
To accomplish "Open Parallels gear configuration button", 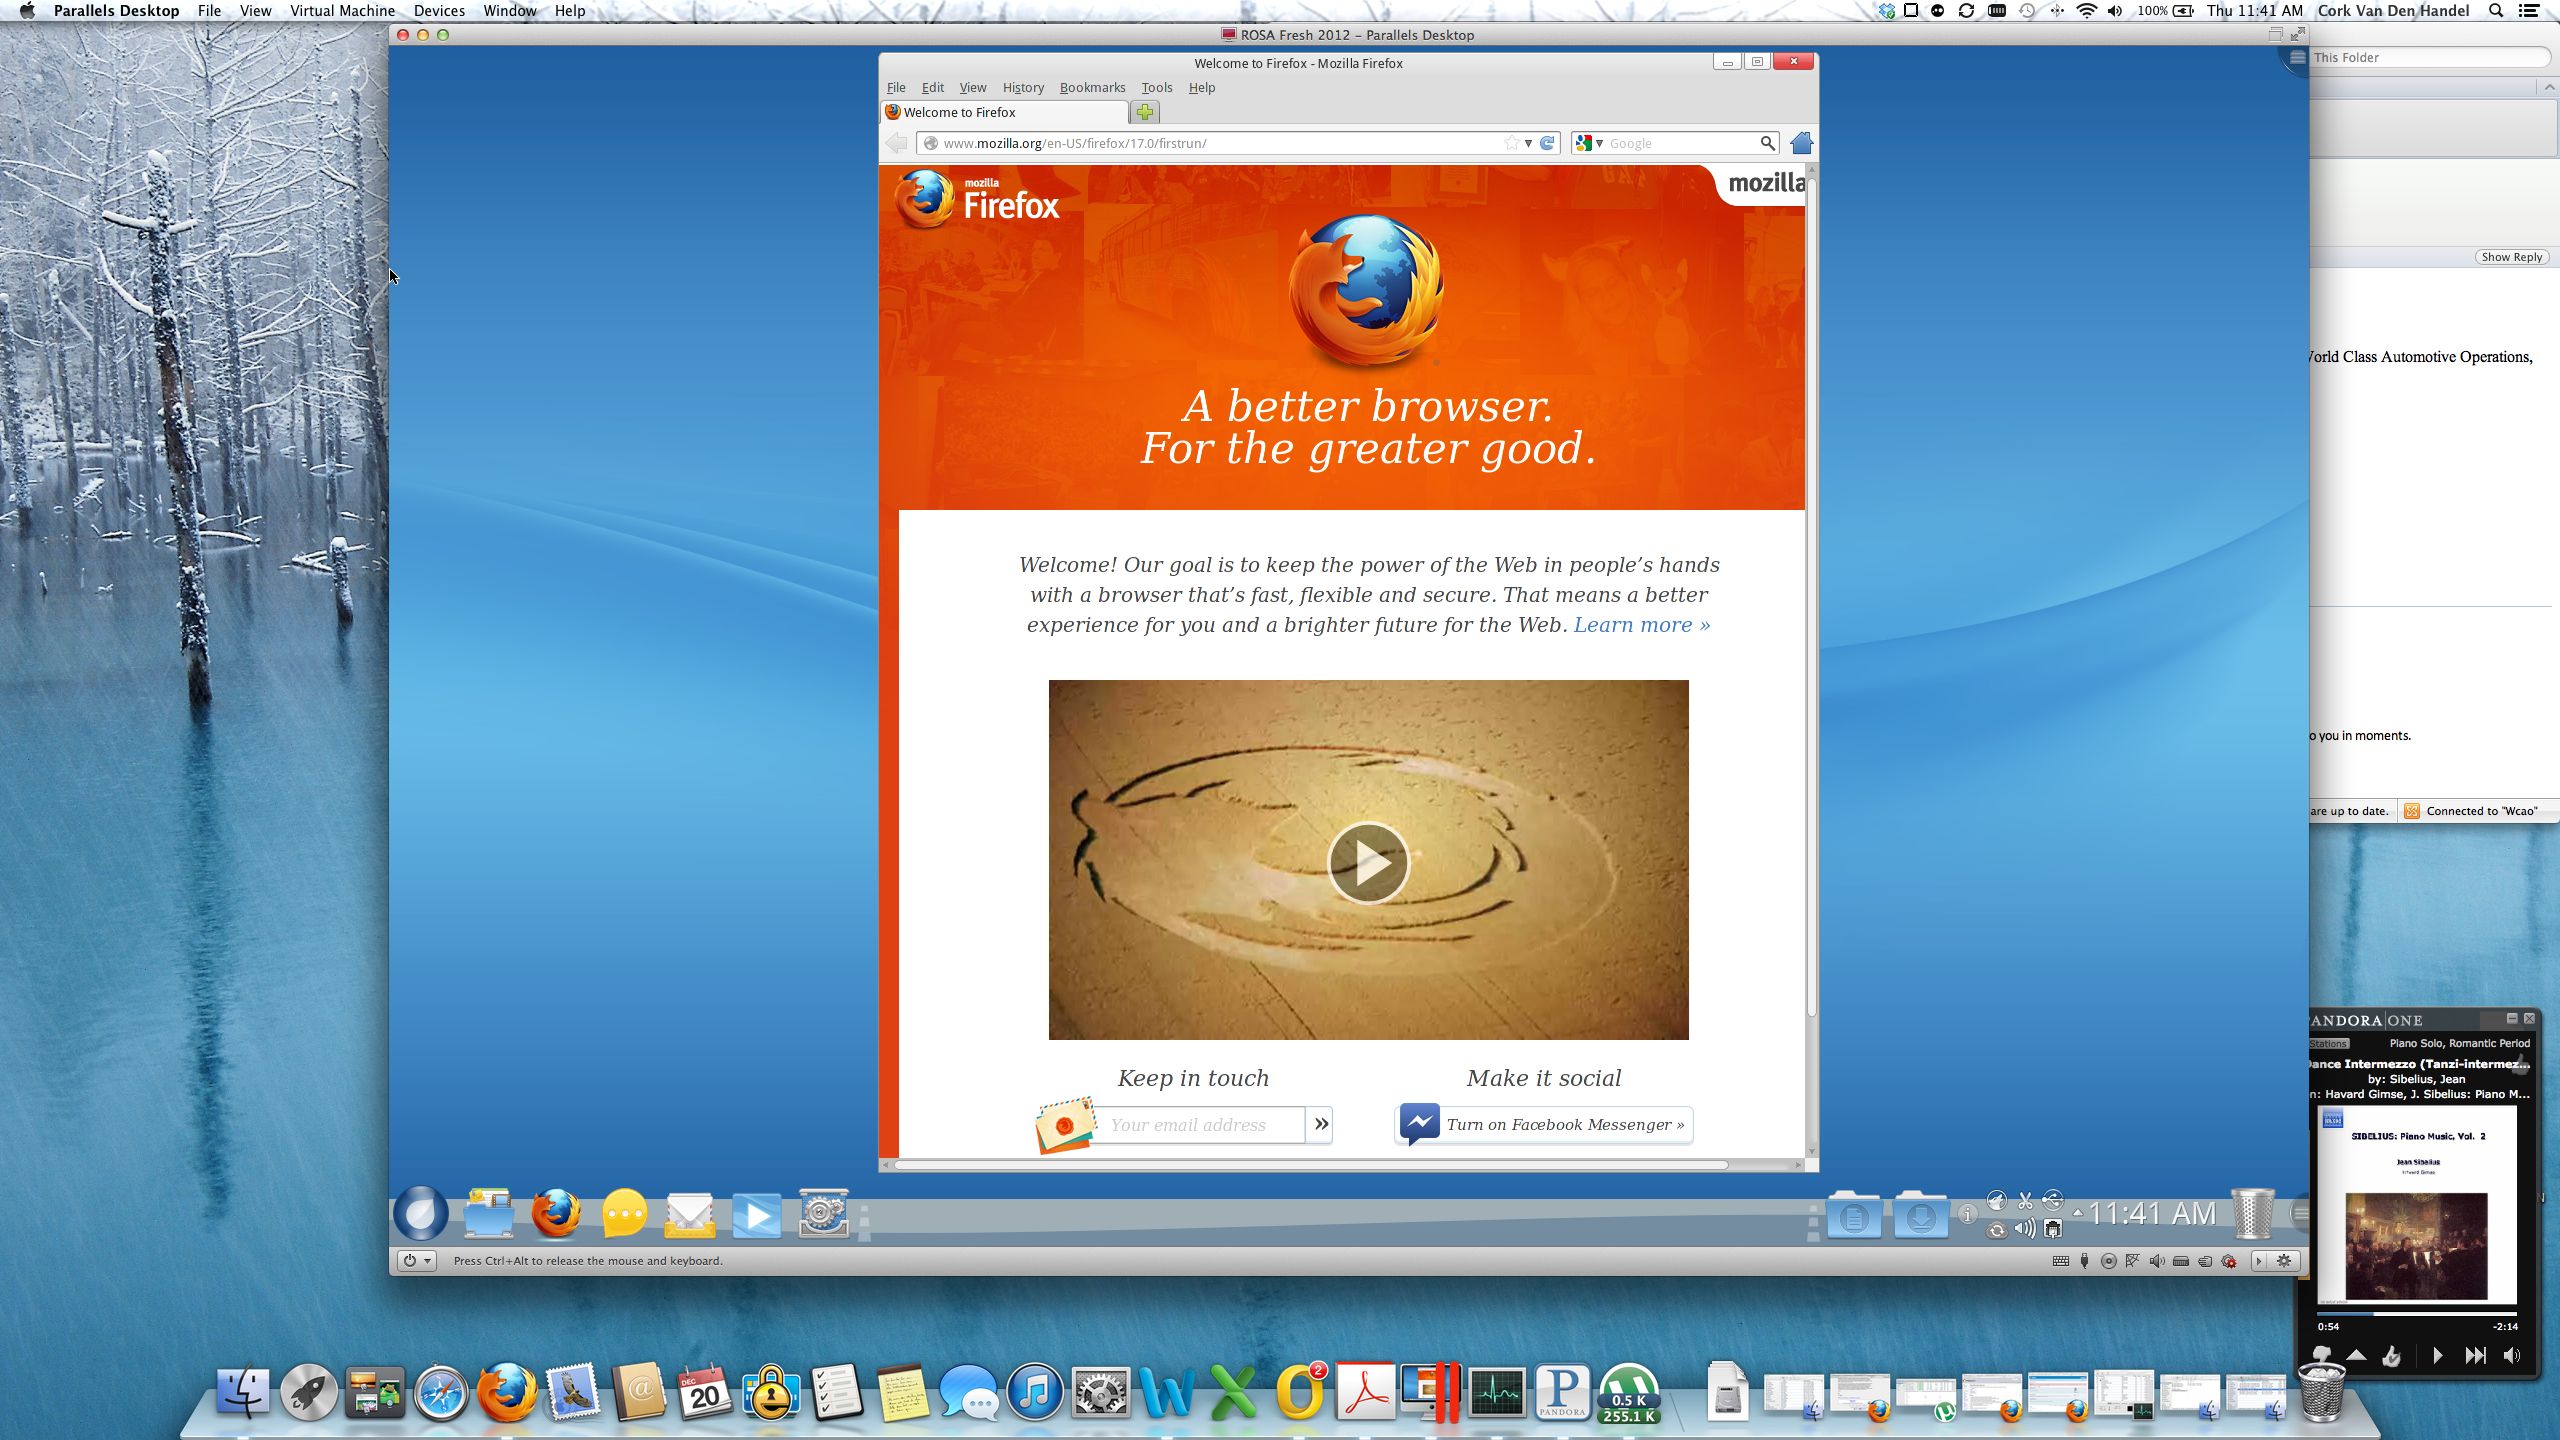I will click(2284, 1261).
